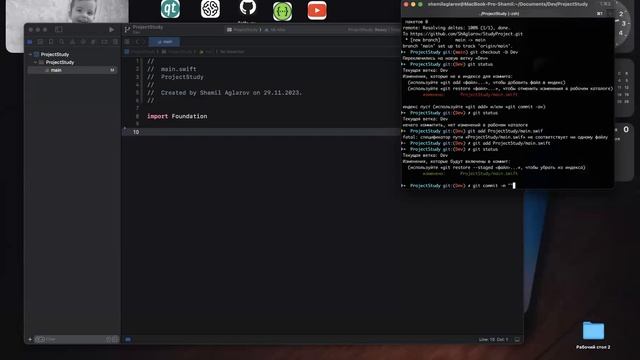Open the Issue navigator warning icon

tap(72, 42)
